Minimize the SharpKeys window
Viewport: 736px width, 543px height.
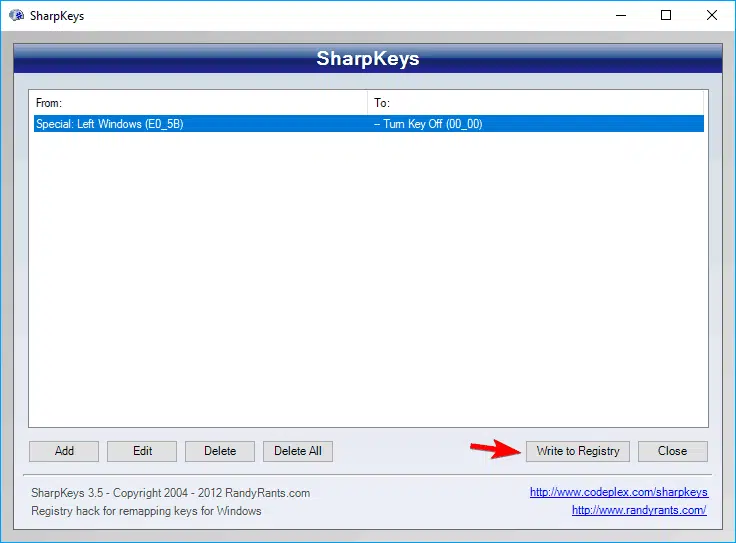[x=621, y=15]
